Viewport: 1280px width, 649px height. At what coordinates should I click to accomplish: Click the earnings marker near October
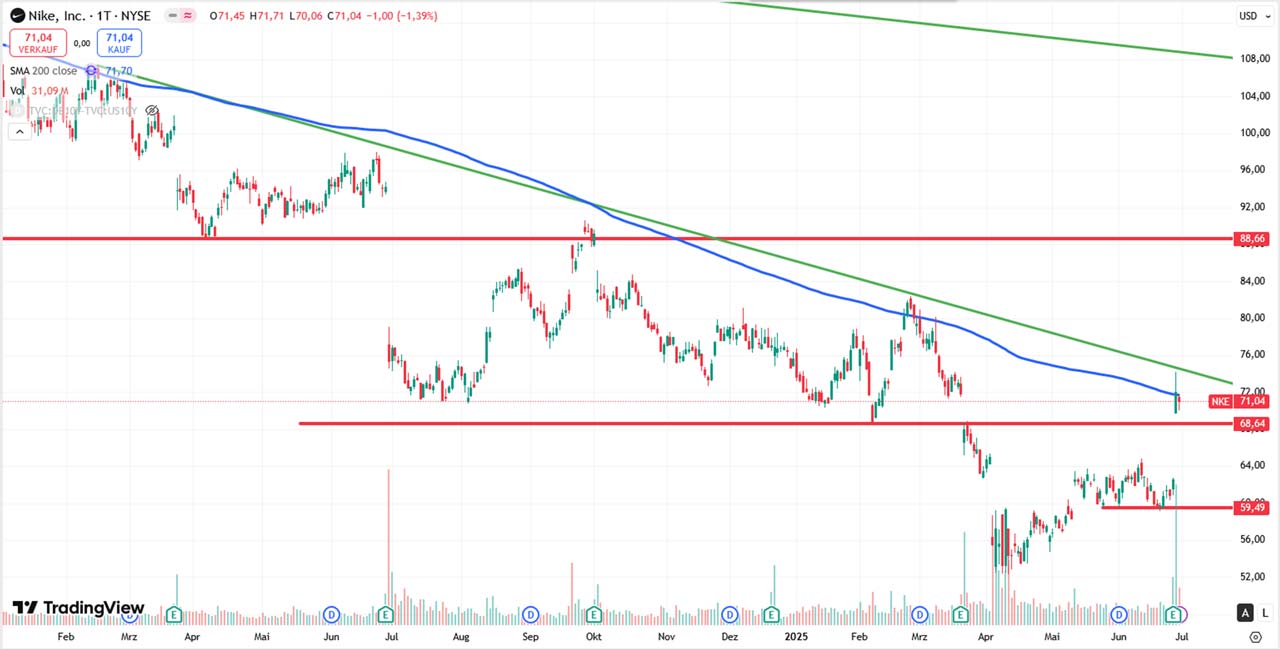tap(594, 613)
